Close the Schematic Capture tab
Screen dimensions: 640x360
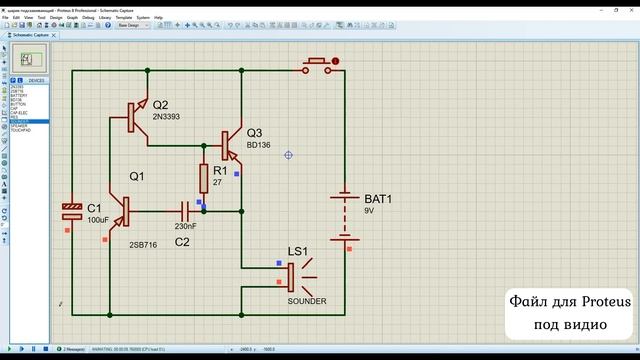point(53,36)
